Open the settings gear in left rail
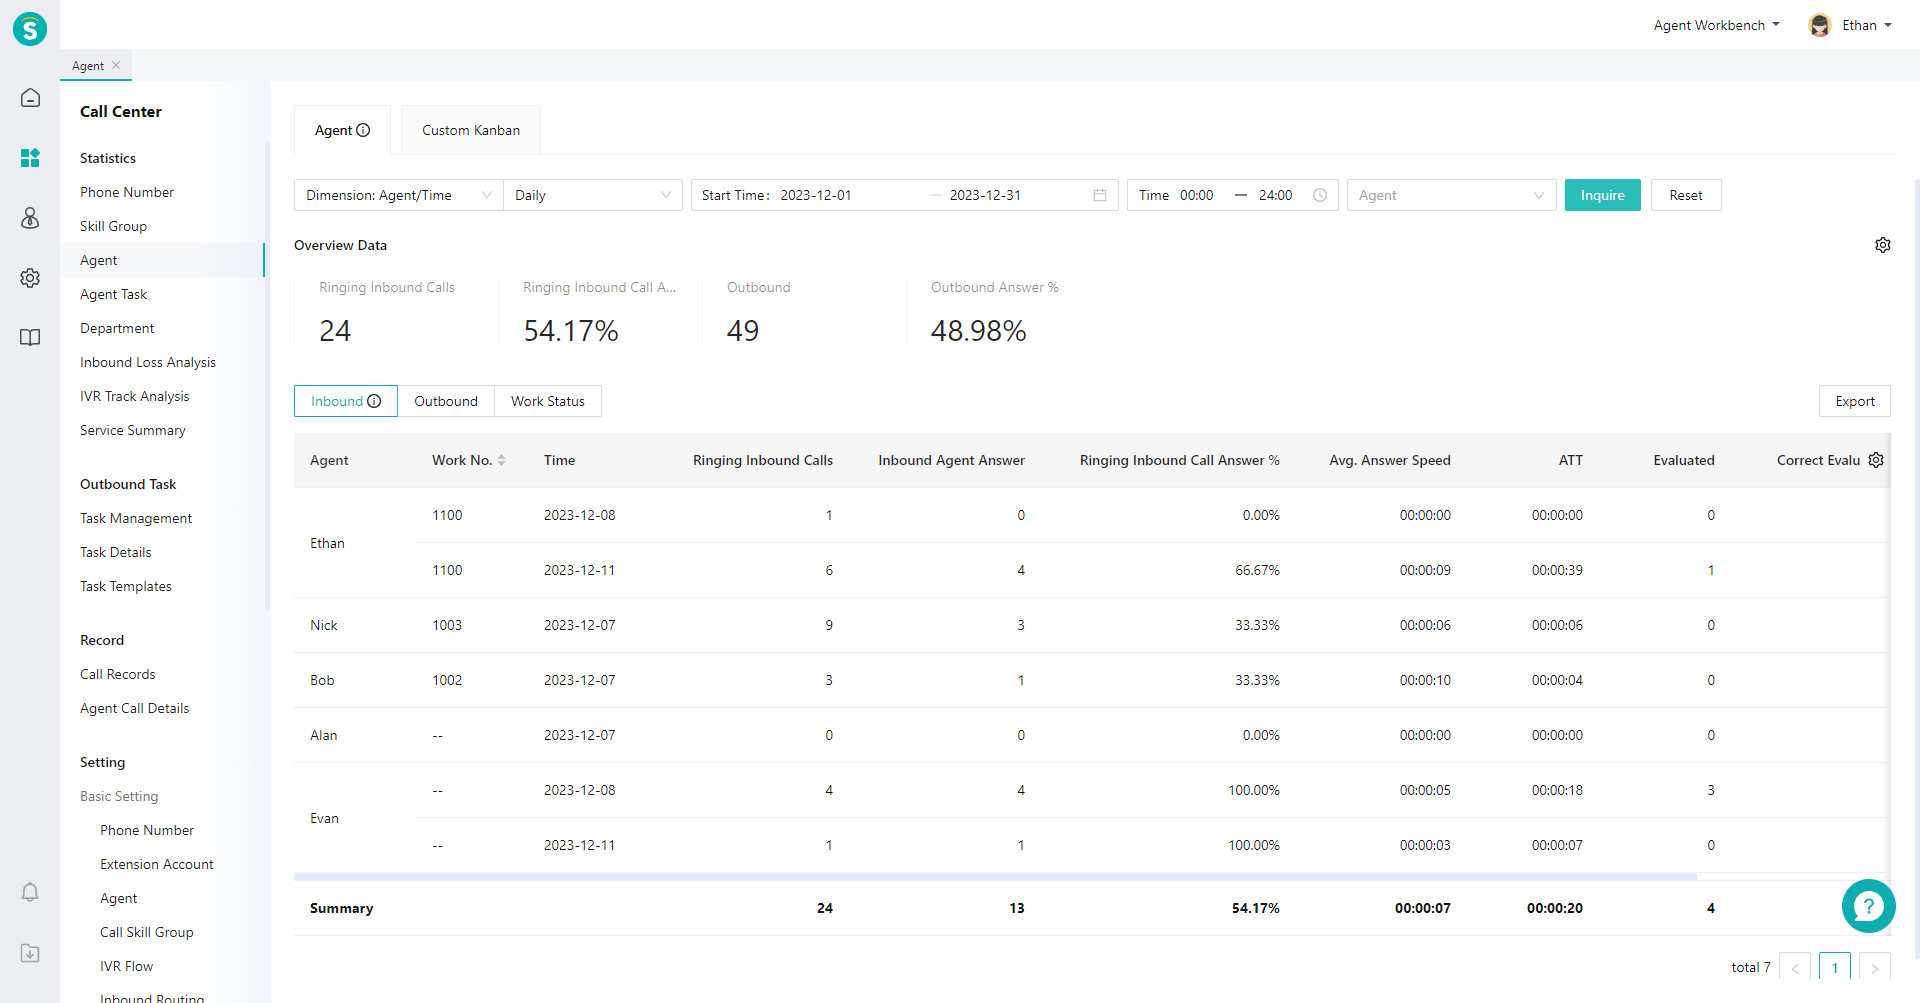This screenshot has height=1003, width=1920. [x=30, y=278]
